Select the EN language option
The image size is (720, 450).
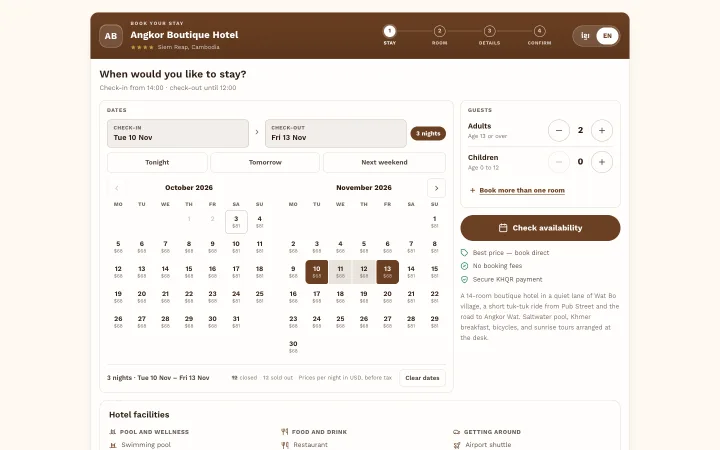point(607,36)
